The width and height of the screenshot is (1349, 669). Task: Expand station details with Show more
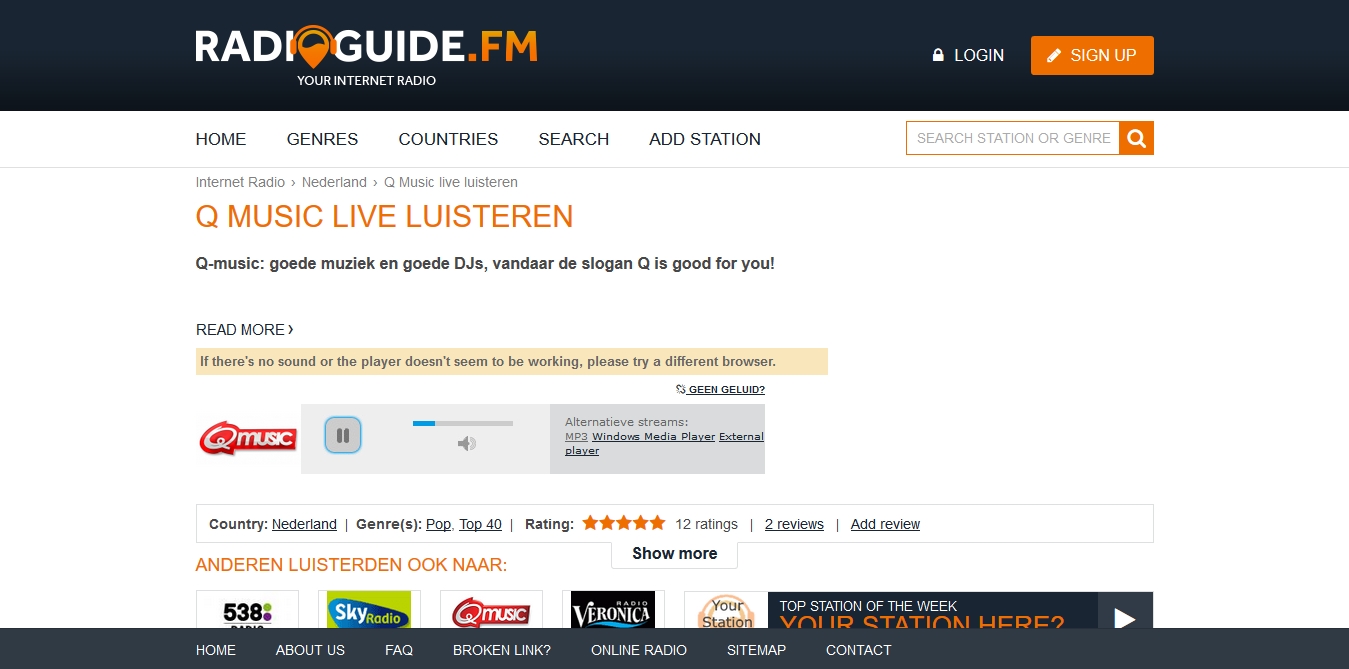tap(674, 553)
